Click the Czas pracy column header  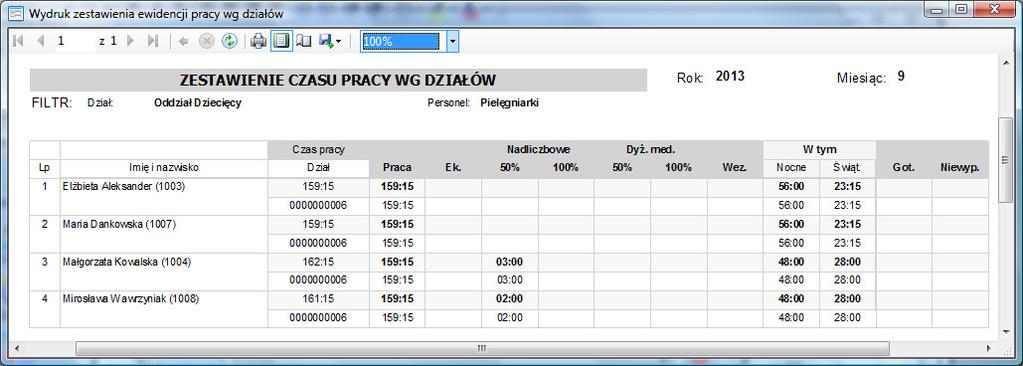tap(318, 149)
